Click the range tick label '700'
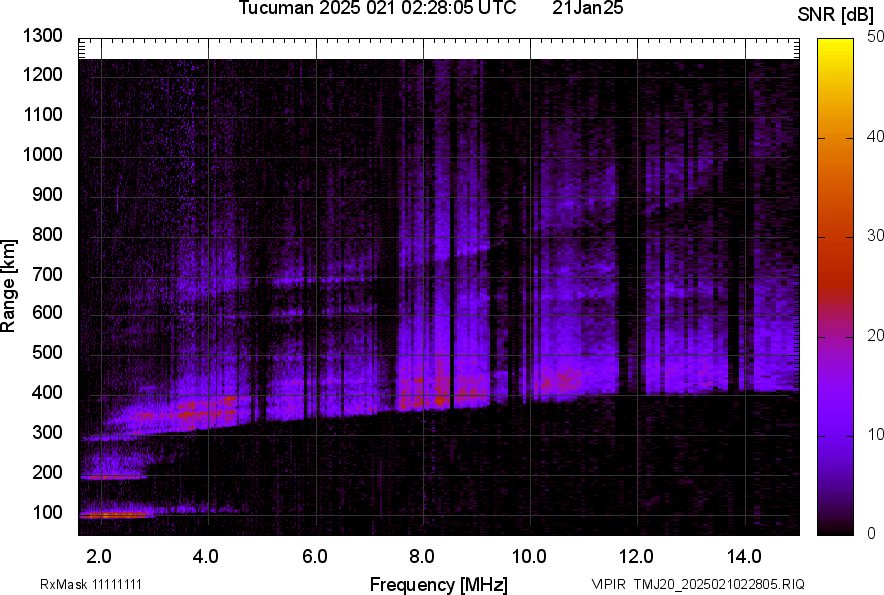This screenshot has height=595, width=884. coord(47,274)
